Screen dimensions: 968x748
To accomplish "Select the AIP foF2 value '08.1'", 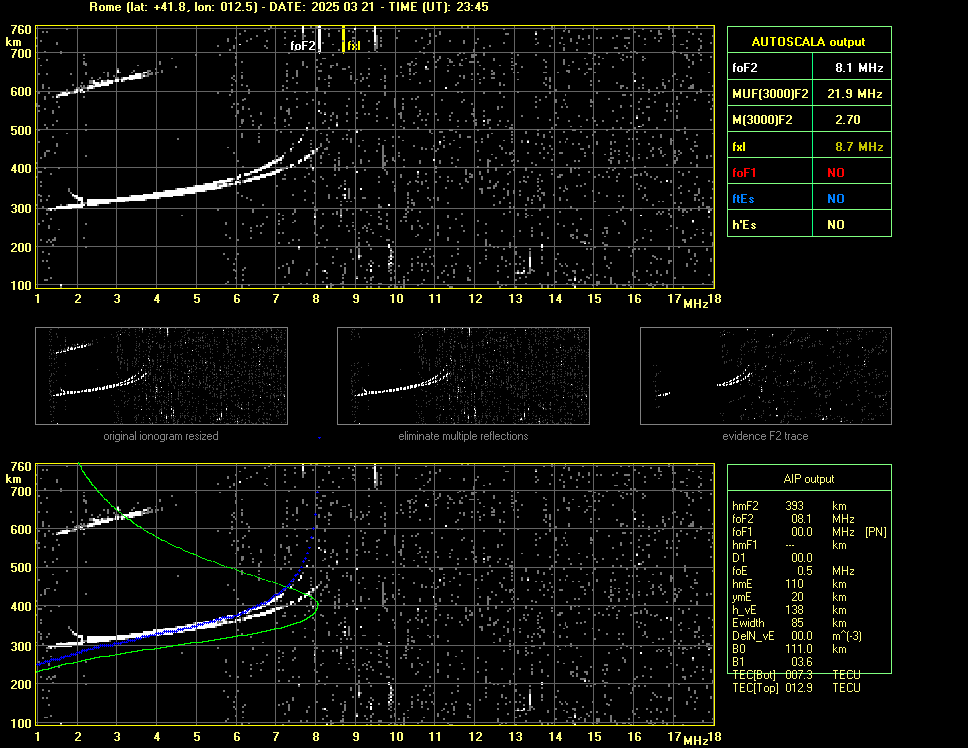I will pyautogui.click(x=801, y=519).
